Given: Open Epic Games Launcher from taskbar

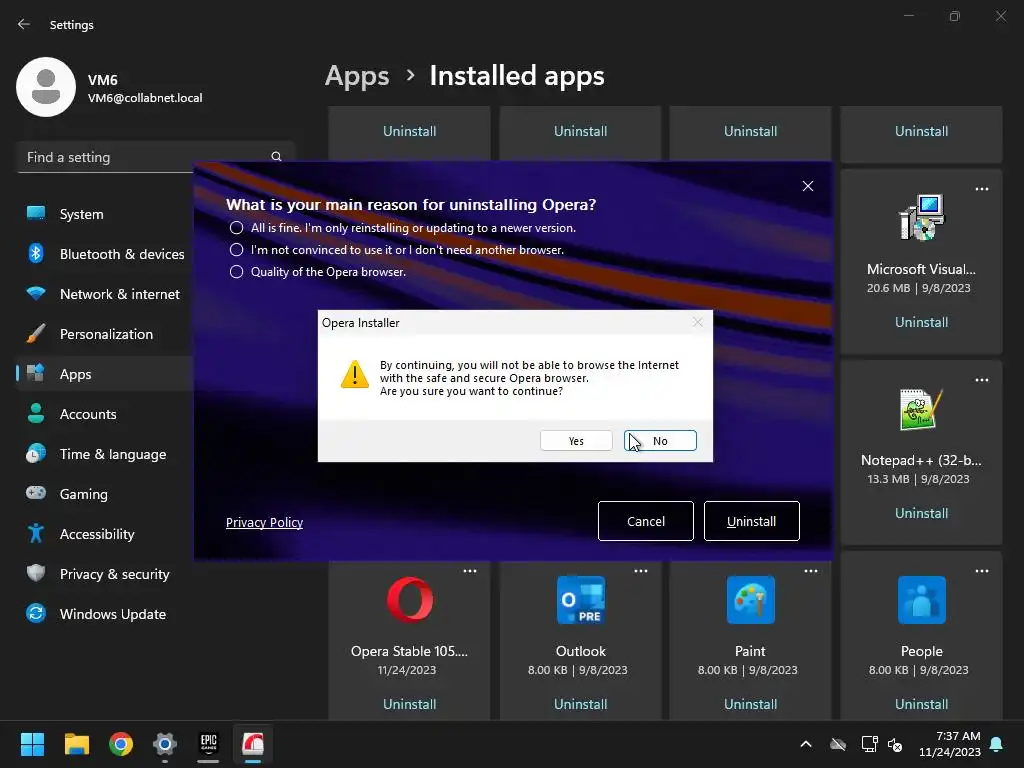Looking at the screenshot, I should click(x=208, y=744).
